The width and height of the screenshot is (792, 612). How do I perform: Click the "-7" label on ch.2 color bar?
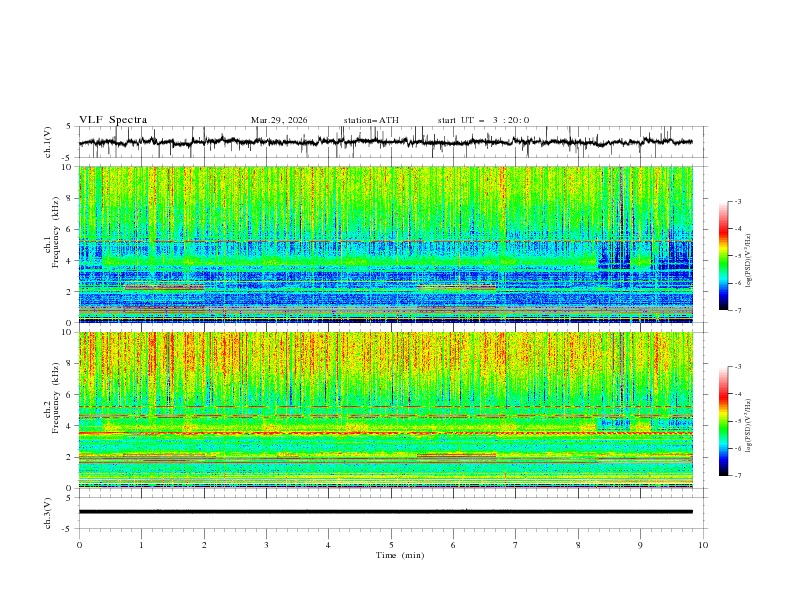(737, 476)
